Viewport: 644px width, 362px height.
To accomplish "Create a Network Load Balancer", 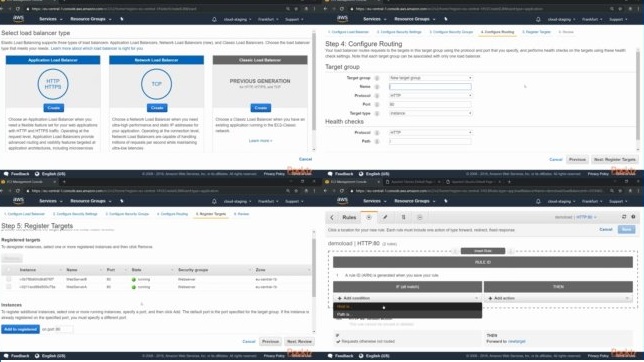I will (x=157, y=108).
